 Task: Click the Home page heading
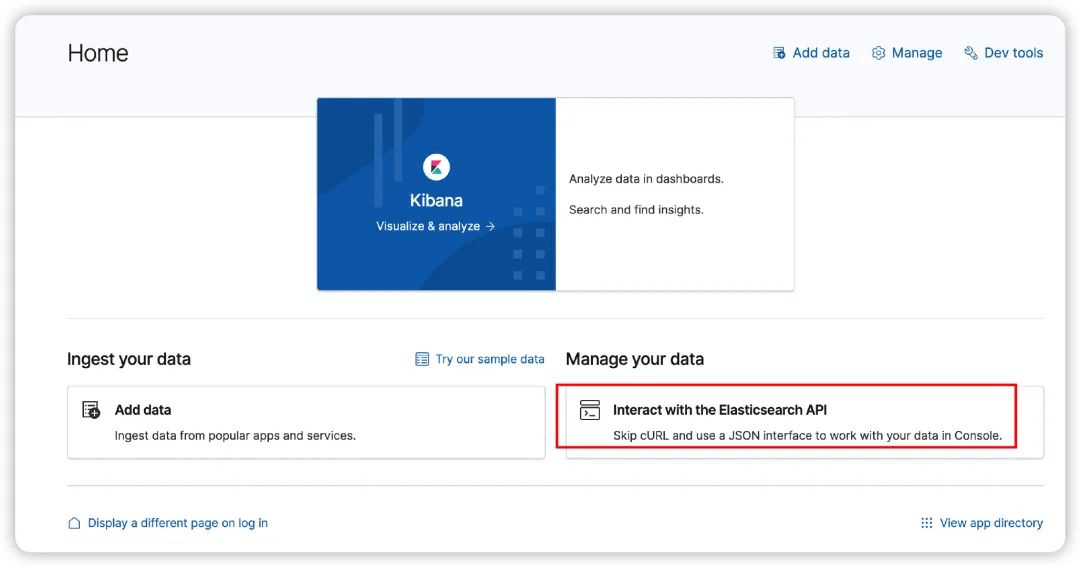tap(98, 53)
